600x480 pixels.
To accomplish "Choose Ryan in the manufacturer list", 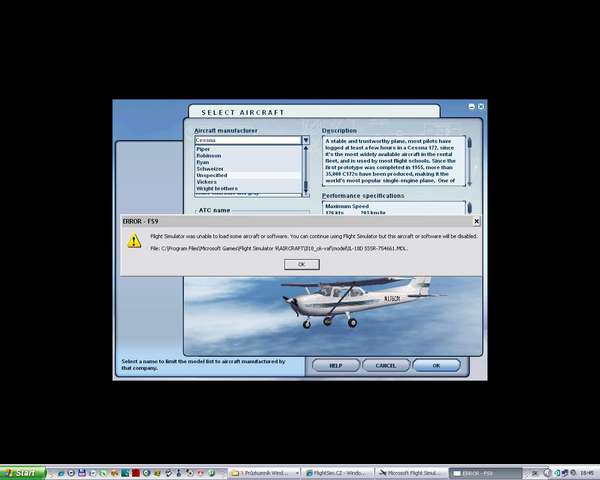I will tap(204, 162).
